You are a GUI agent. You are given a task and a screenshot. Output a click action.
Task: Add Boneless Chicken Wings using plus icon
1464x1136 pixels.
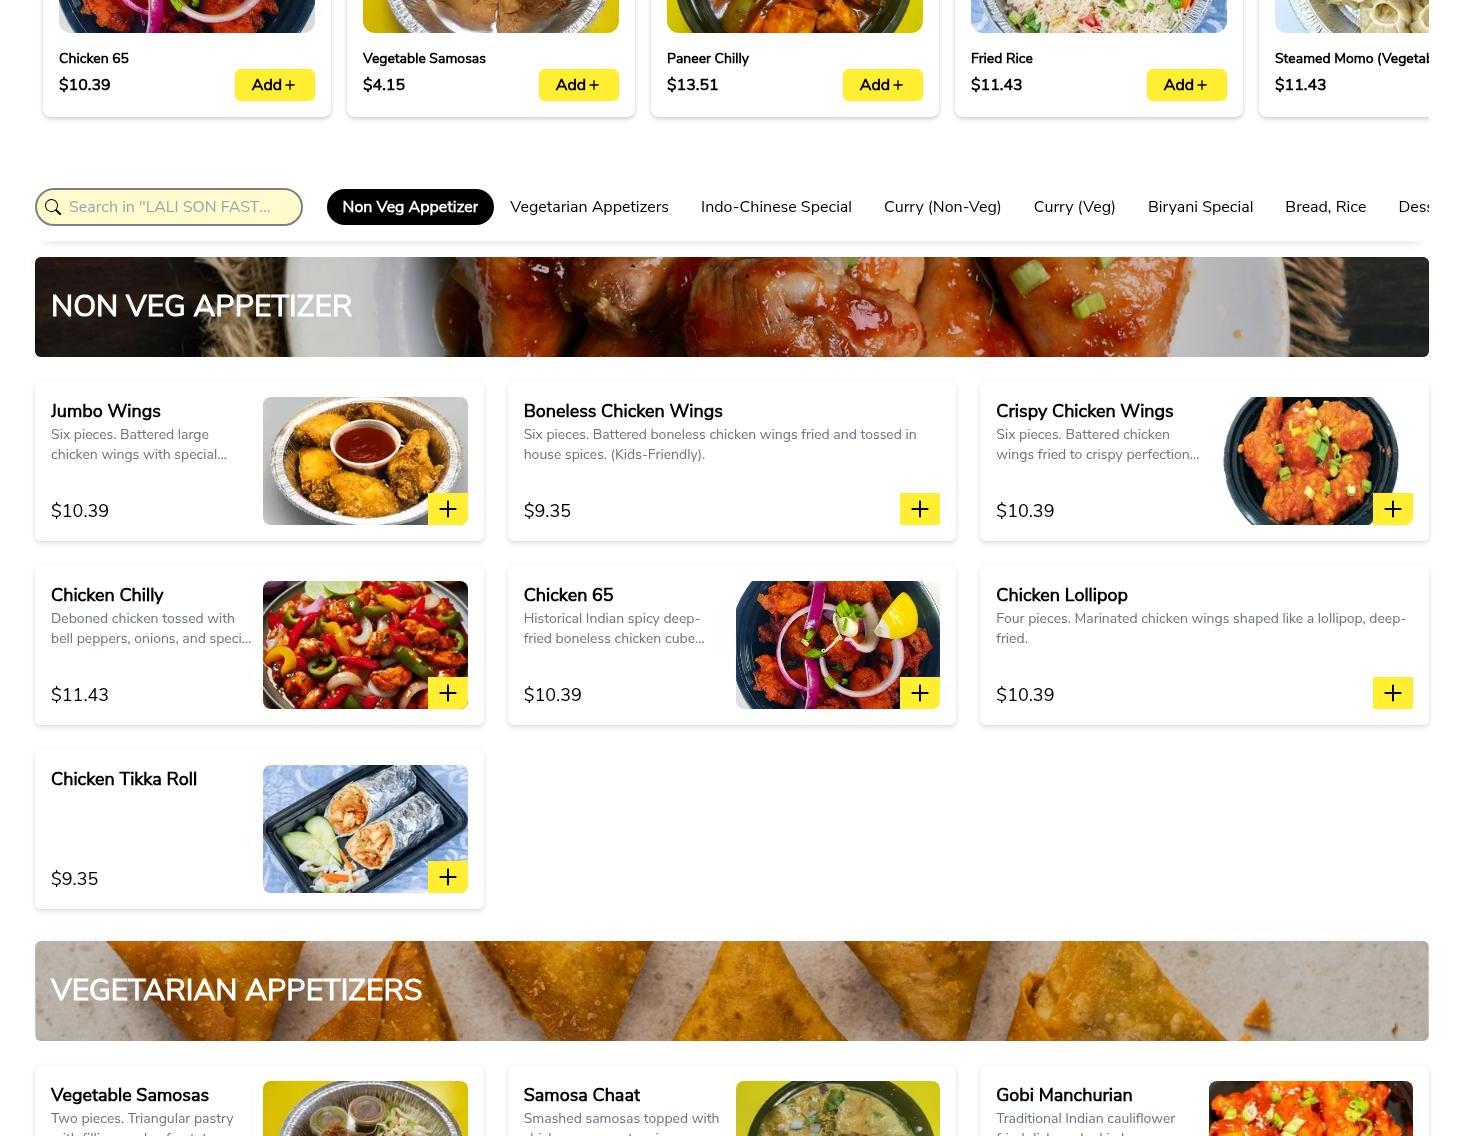[x=920, y=509]
